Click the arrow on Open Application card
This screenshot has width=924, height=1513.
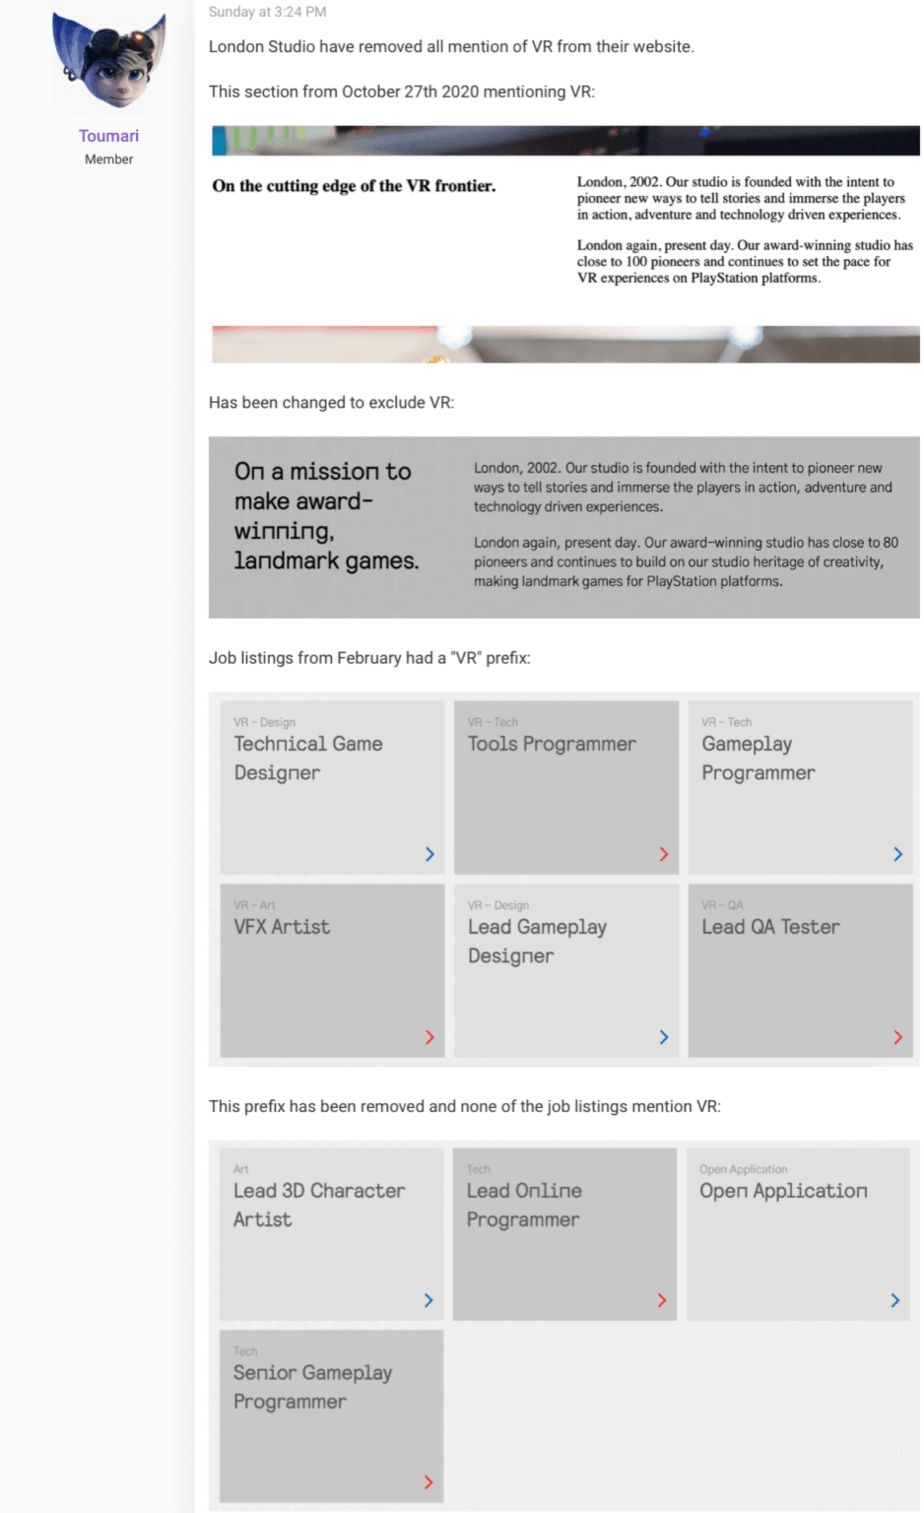(895, 1300)
